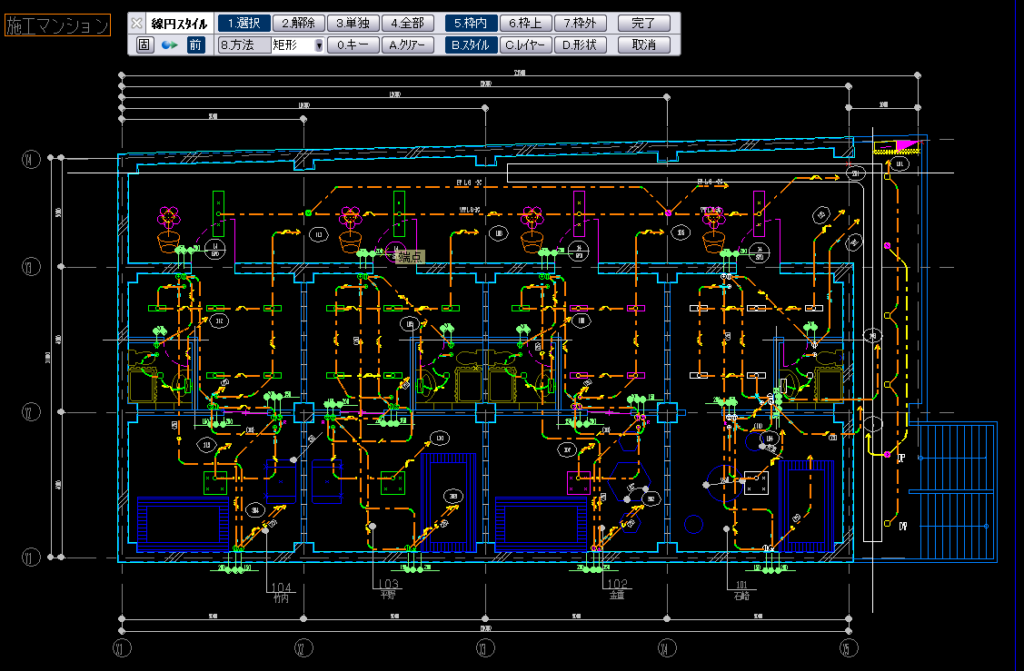Choose the 4.全部 option
This screenshot has height=671, width=1024.
pyautogui.click(x=408, y=24)
